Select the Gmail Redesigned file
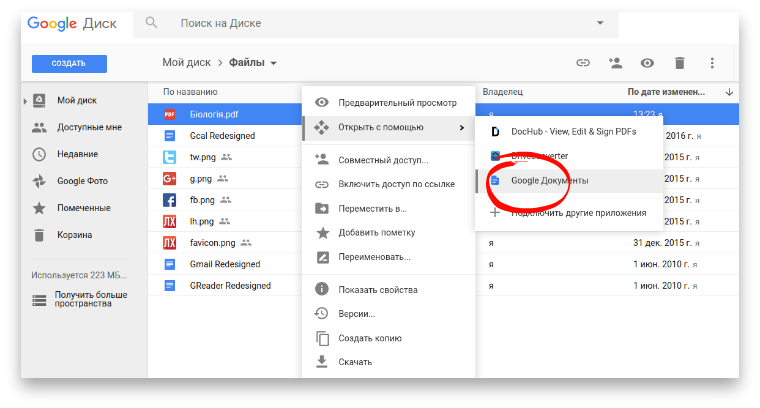The width and height of the screenshot is (760, 408). click(224, 264)
